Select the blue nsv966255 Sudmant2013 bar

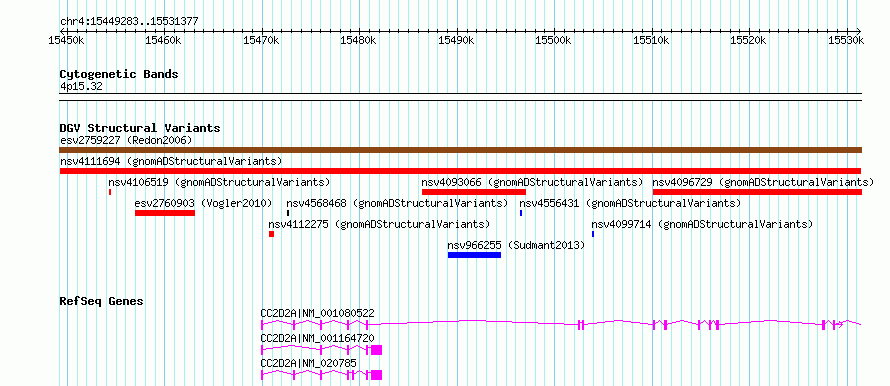[474, 255]
